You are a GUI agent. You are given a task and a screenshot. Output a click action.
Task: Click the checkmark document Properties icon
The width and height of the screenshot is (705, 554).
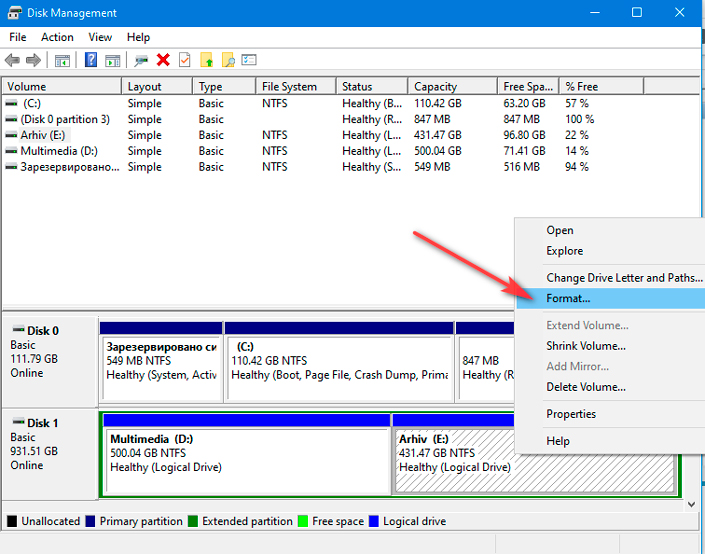click(184, 60)
